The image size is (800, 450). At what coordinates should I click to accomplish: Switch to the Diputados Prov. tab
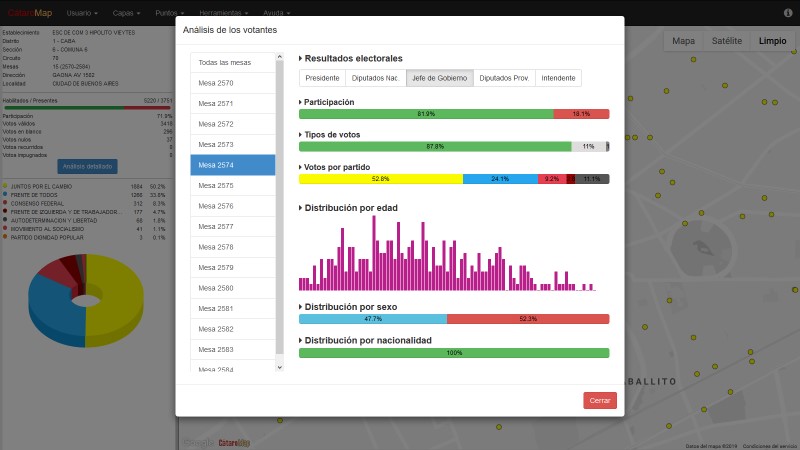(504, 78)
